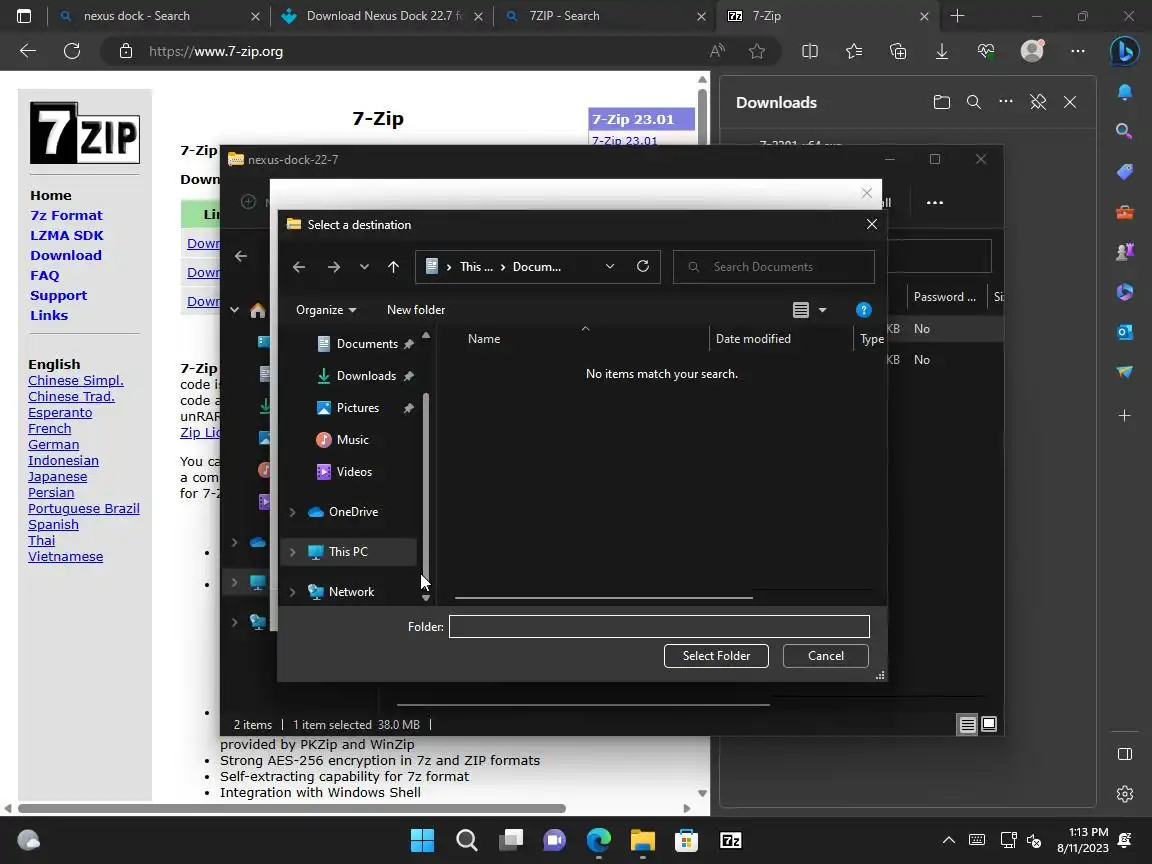Click Select Folder button in dialog
Image resolution: width=1152 pixels, height=864 pixels.
coord(716,655)
